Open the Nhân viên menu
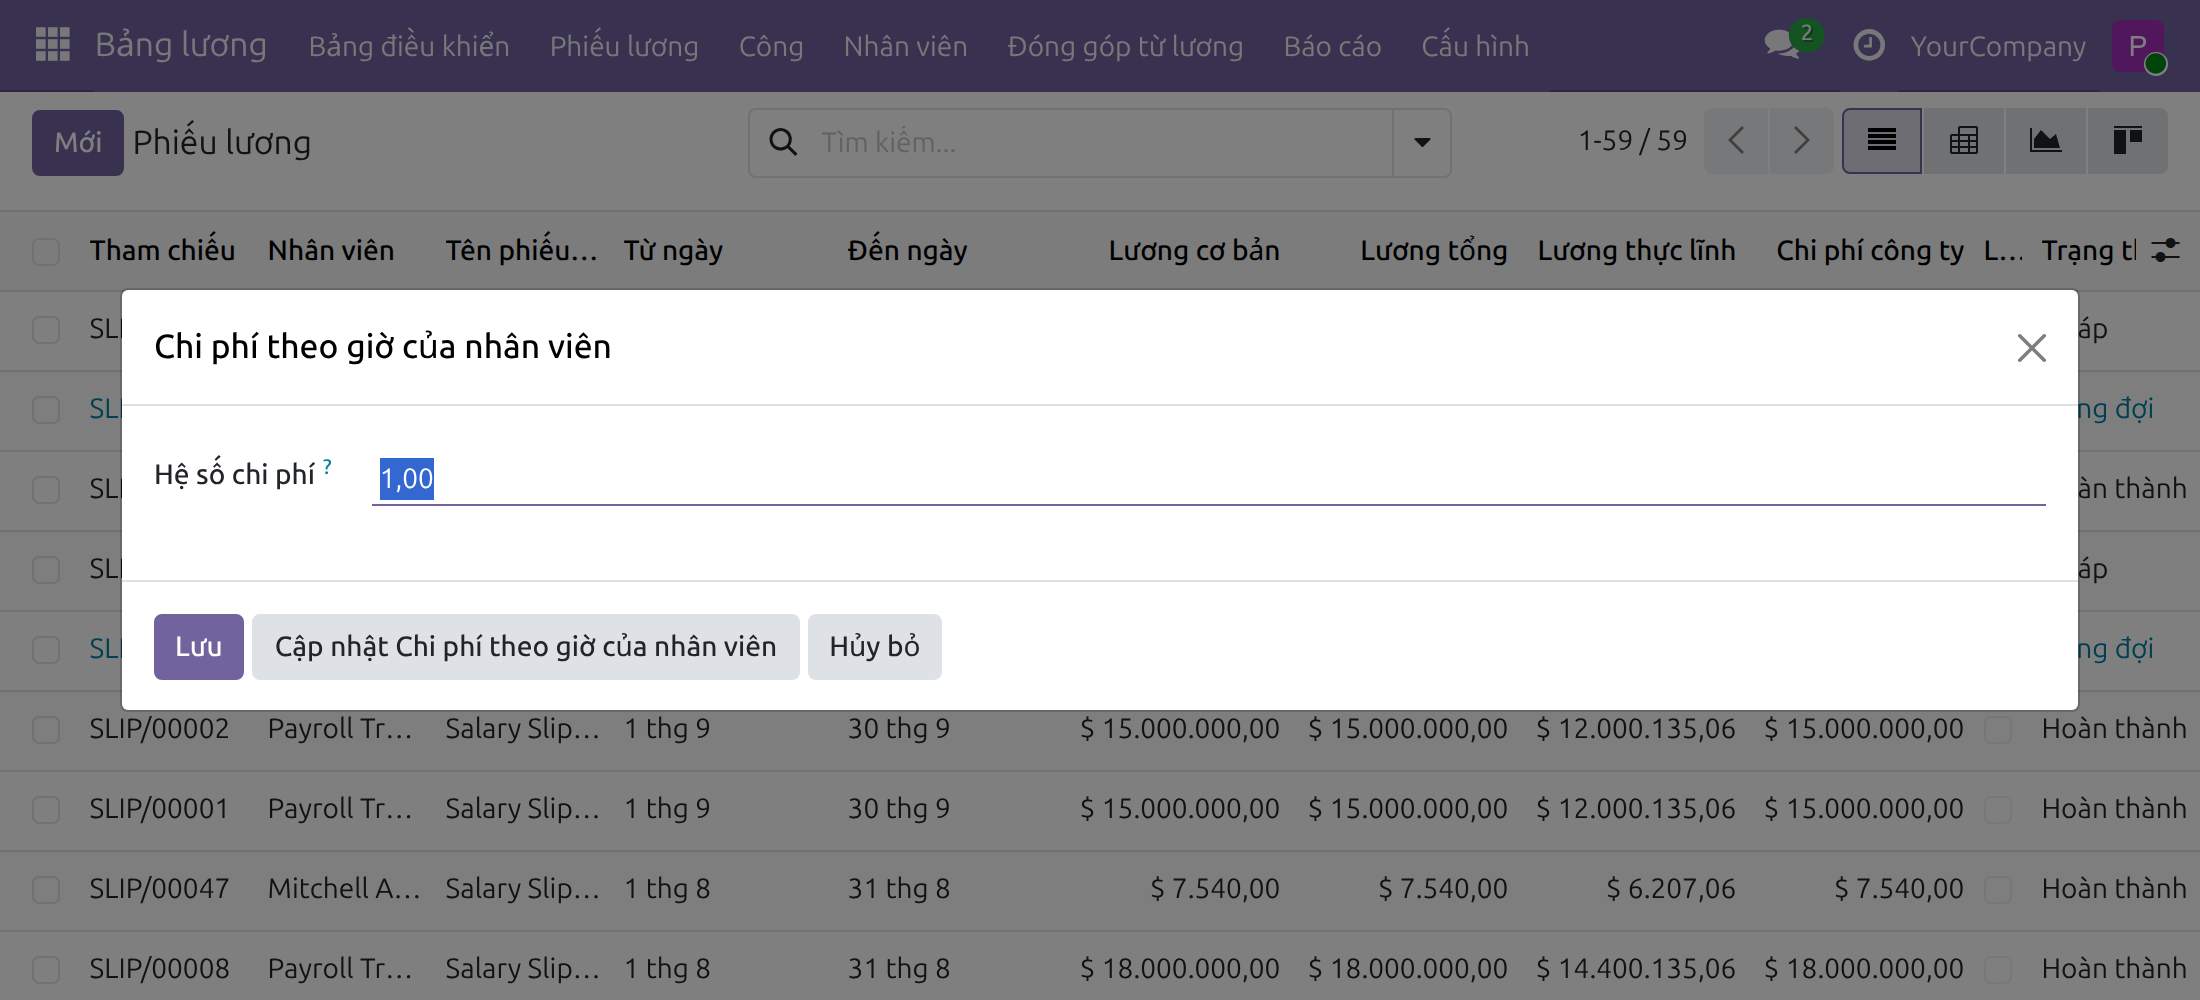The image size is (2200, 1000). click(906, 46)
